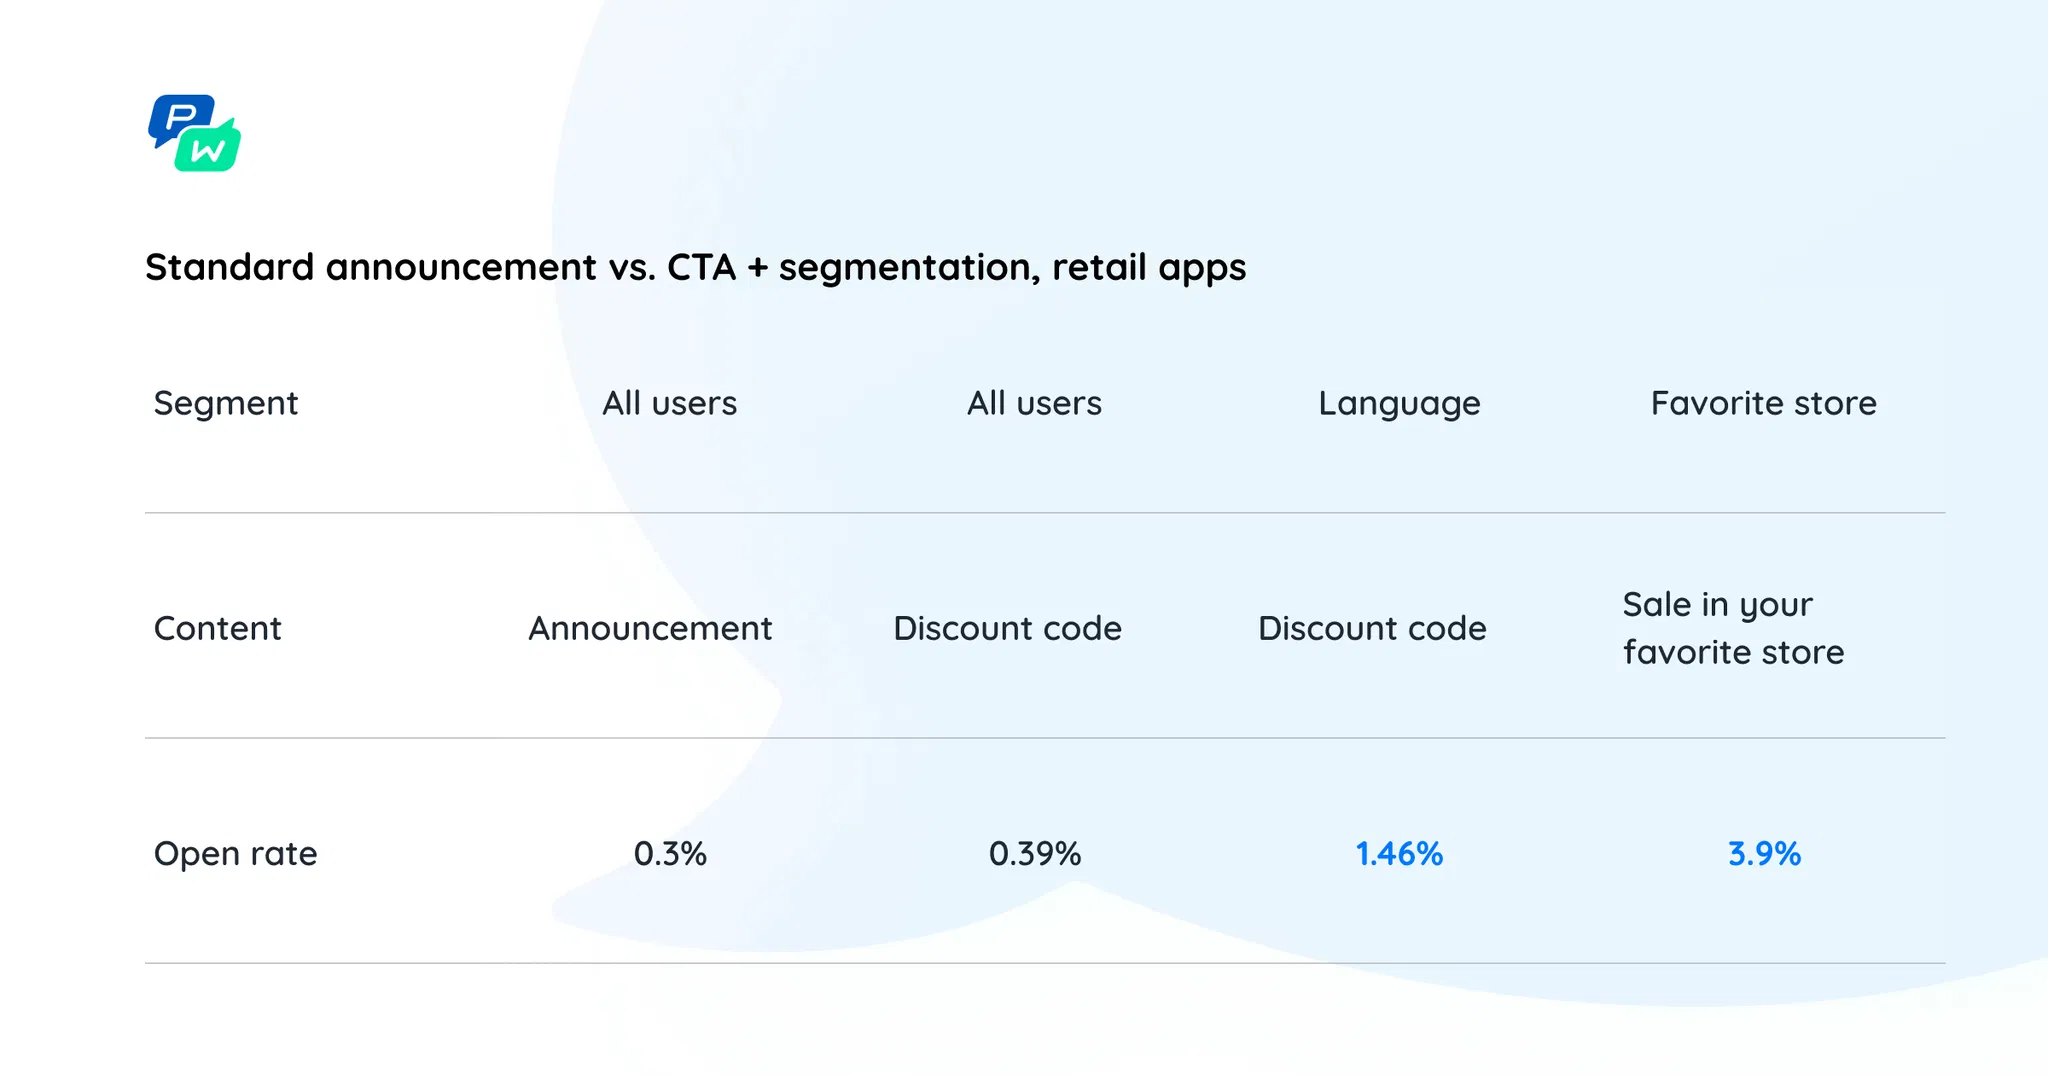This screenshot has width=2048, height=1075.
Task: Click the Announcement content cell
Action: (650, 628)
